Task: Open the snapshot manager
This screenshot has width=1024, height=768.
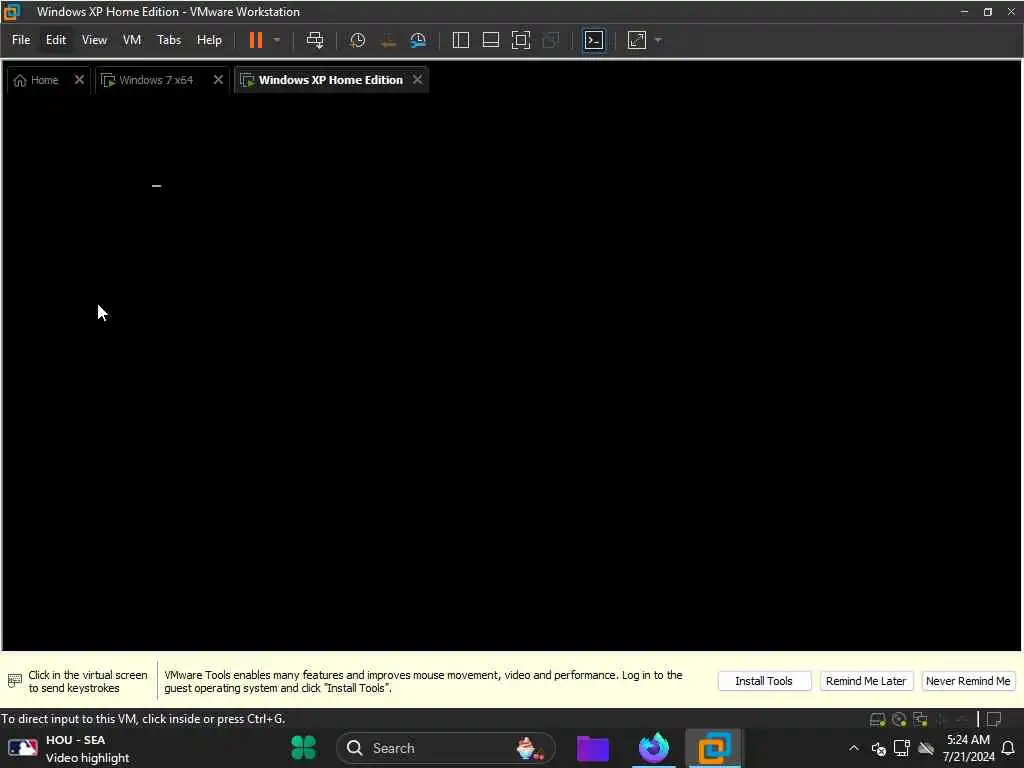Action: click(x=418, y=40)
